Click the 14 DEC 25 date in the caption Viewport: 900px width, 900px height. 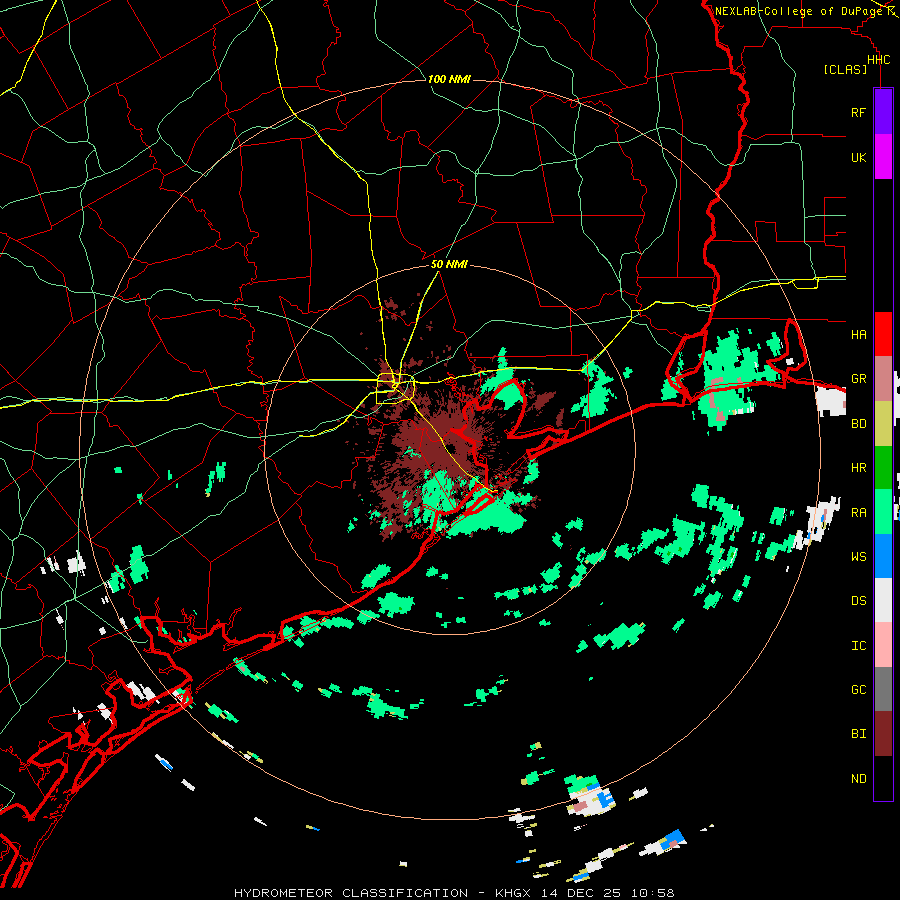581,893
